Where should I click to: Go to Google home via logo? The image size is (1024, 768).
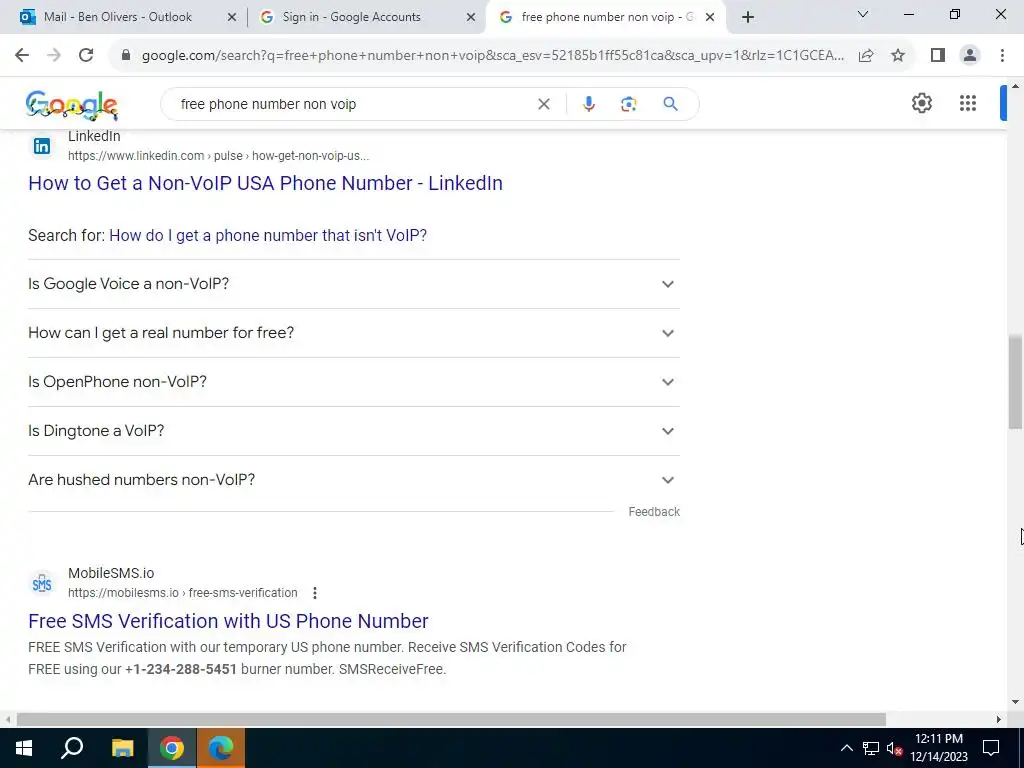[x=72, y=104]
